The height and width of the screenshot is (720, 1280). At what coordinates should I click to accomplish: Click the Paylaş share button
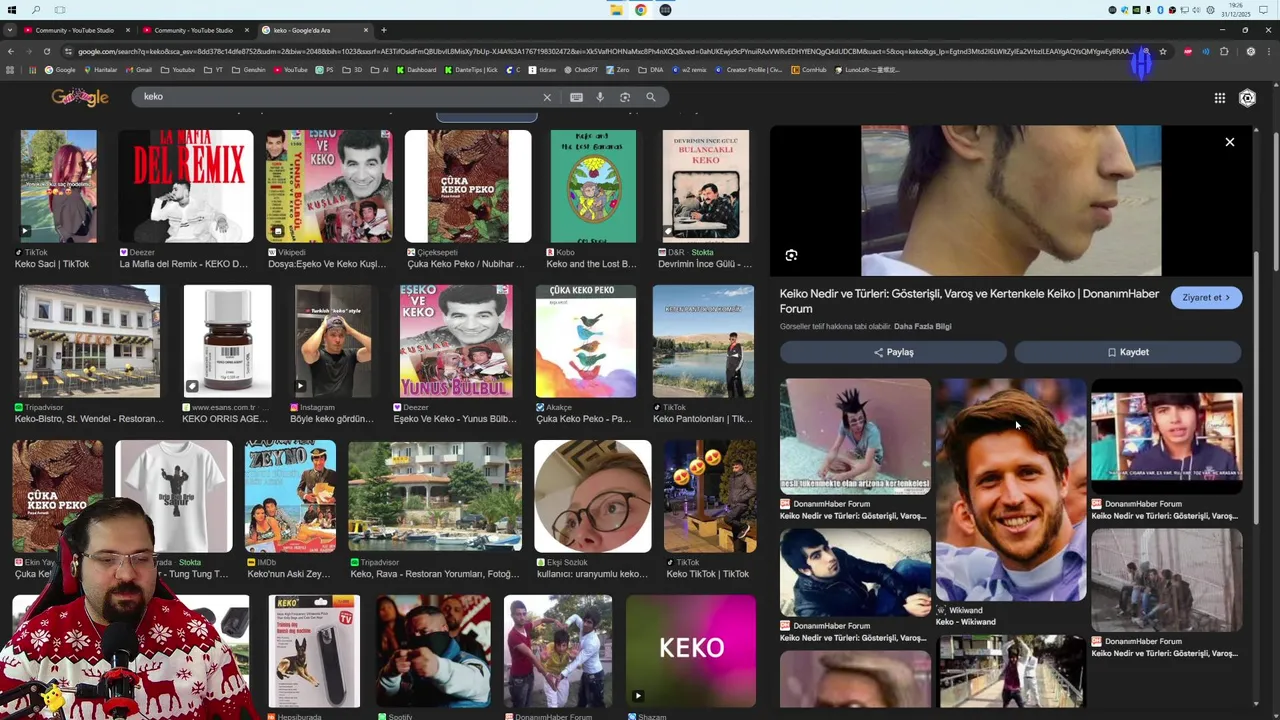coord(893,352)
